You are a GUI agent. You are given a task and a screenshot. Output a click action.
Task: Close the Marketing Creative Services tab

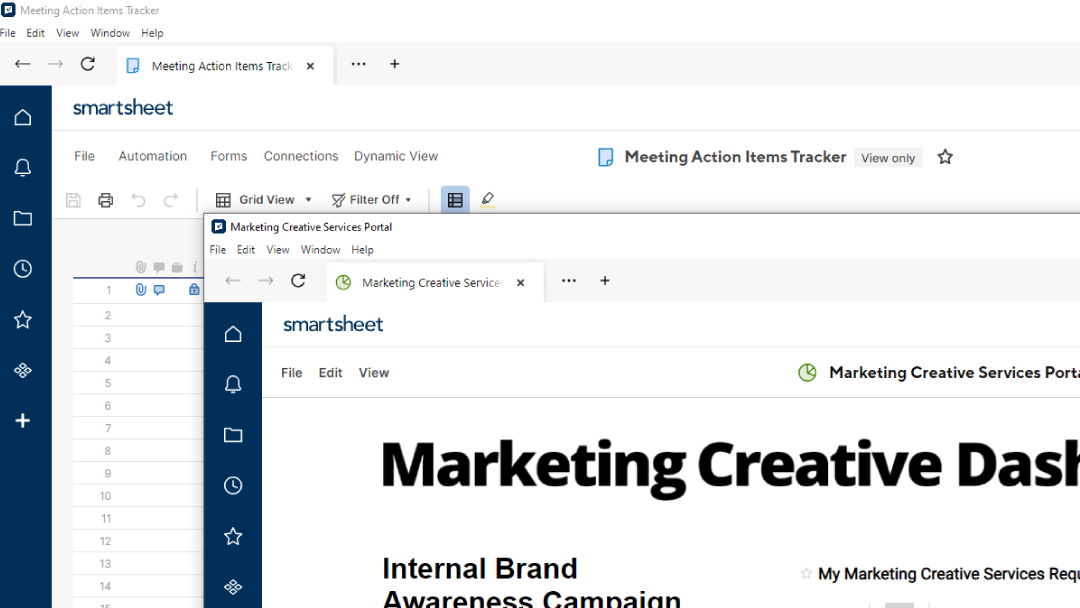521,283
